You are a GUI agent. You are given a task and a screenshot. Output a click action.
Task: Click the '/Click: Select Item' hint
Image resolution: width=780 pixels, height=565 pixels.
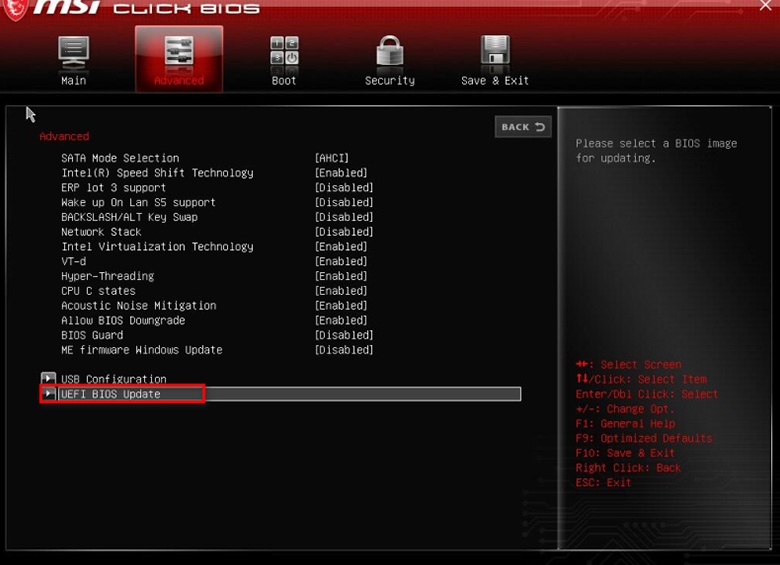click(x=641, y=379)
